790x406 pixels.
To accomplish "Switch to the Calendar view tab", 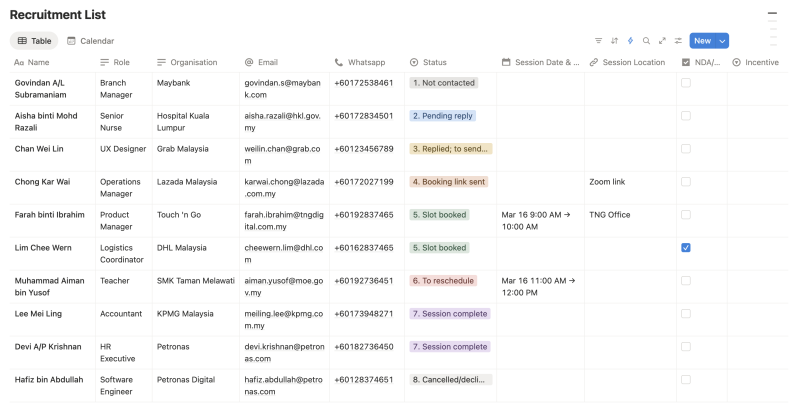I will [90, 41].
